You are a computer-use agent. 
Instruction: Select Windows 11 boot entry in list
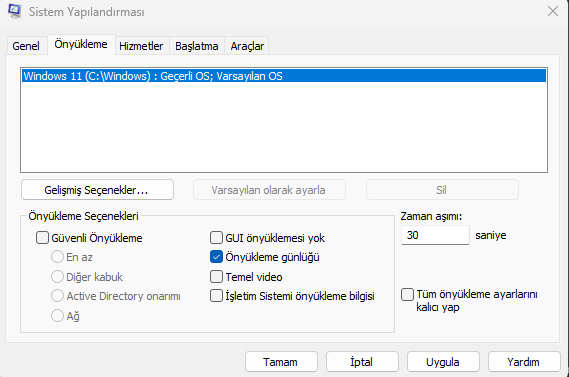click(284, 76)
